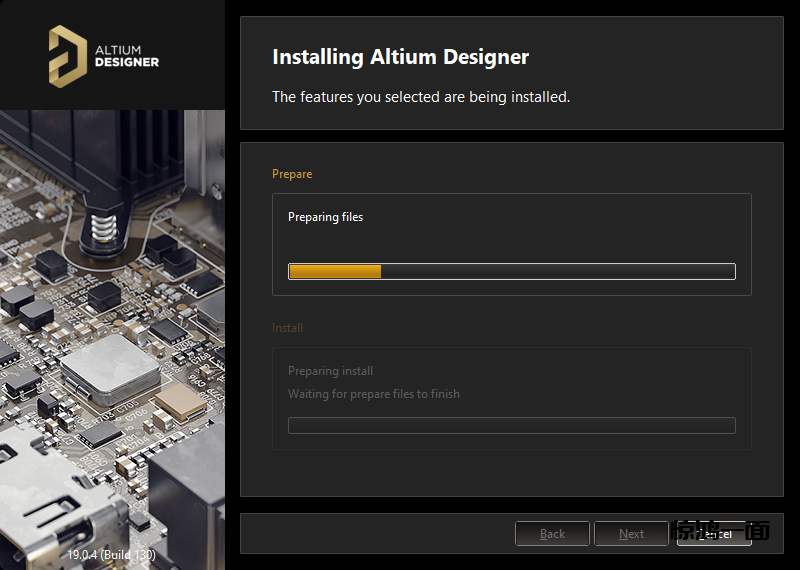Click the disabled Next button

tap(631, 534)
